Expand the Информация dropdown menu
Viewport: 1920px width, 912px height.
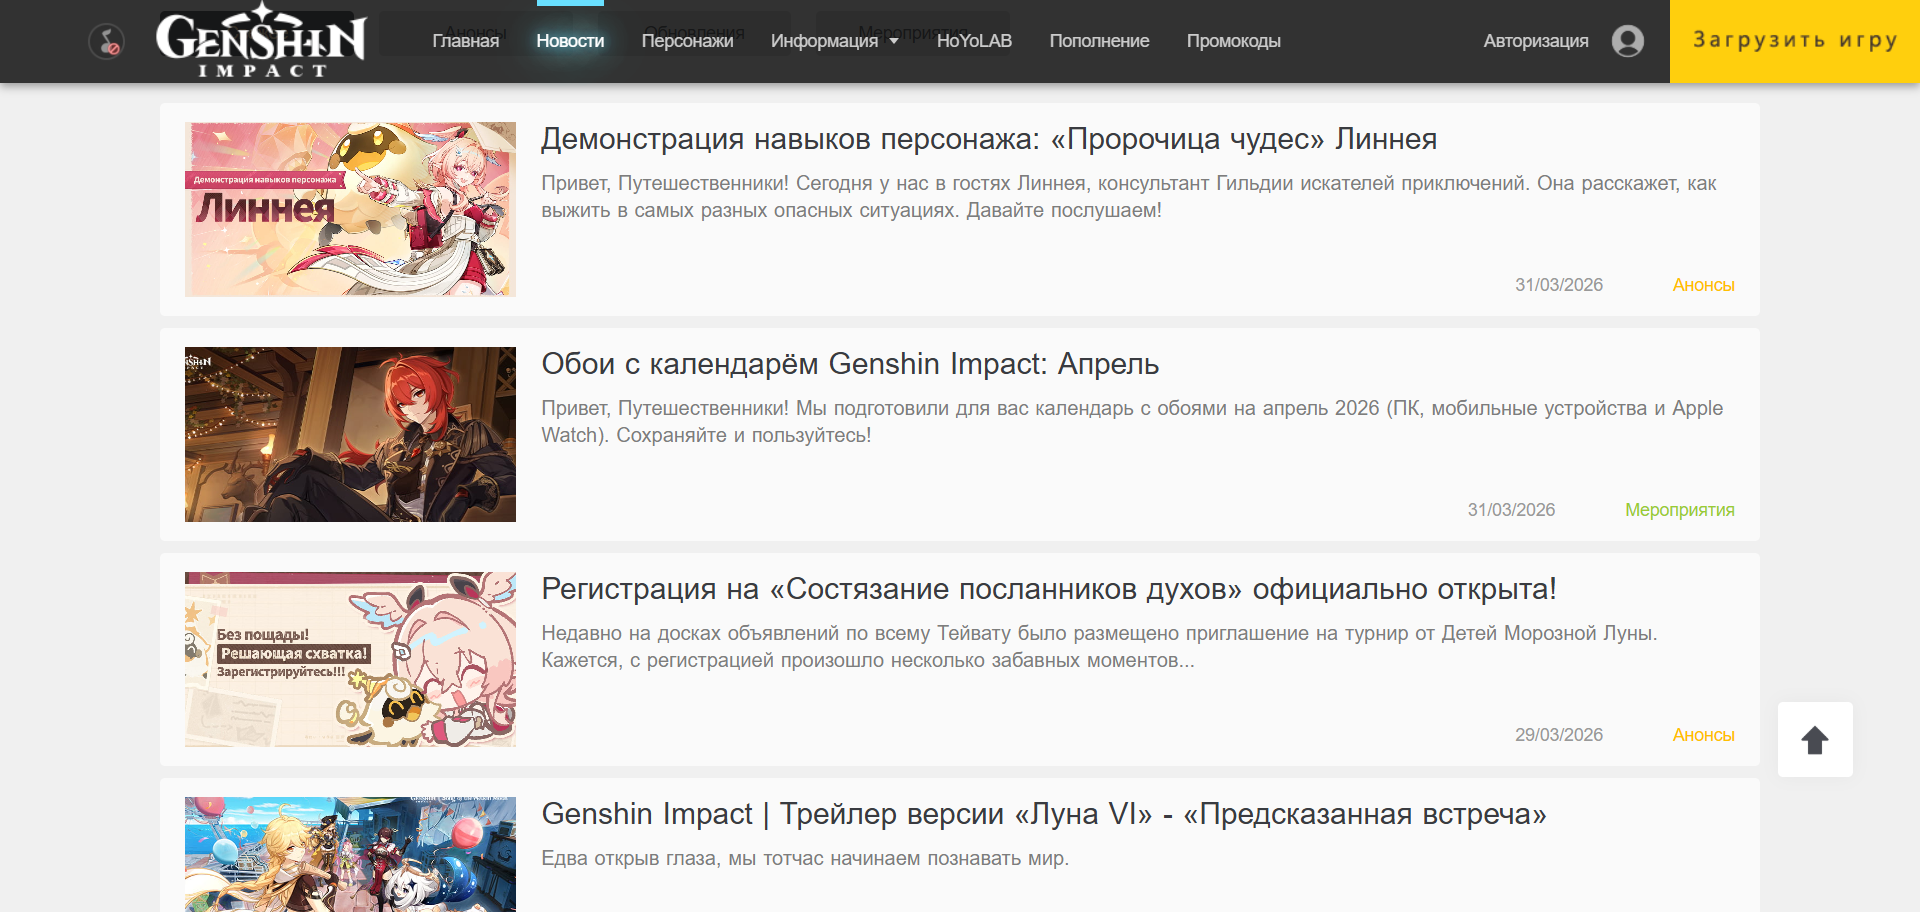click(834, 41)
